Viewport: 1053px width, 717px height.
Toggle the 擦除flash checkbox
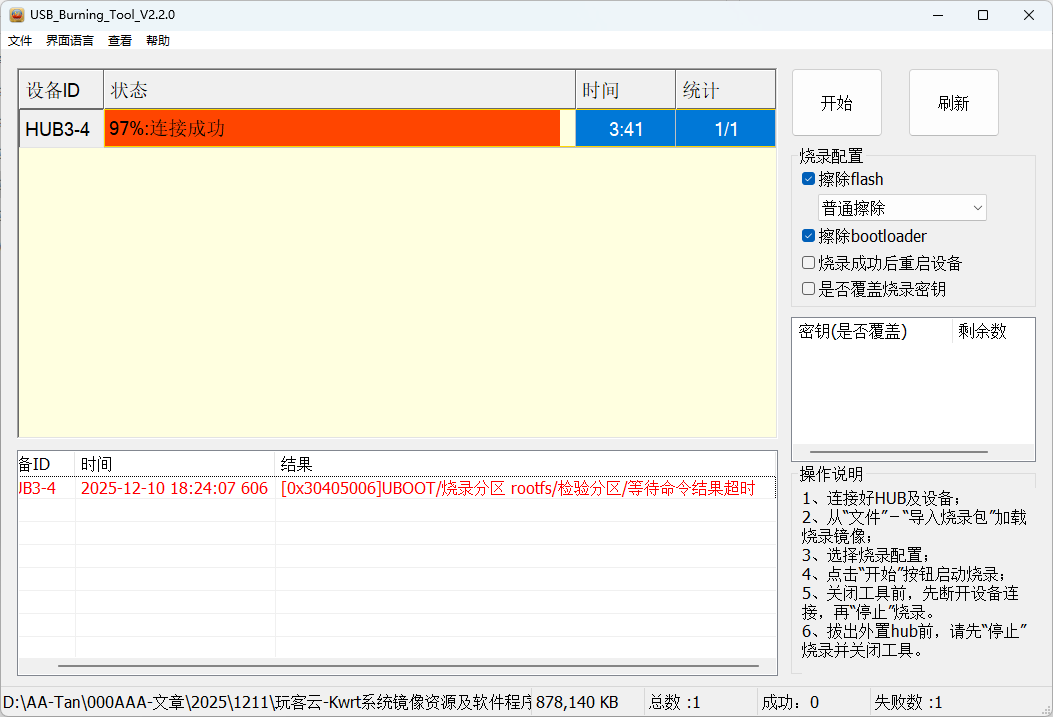[809, 179]
